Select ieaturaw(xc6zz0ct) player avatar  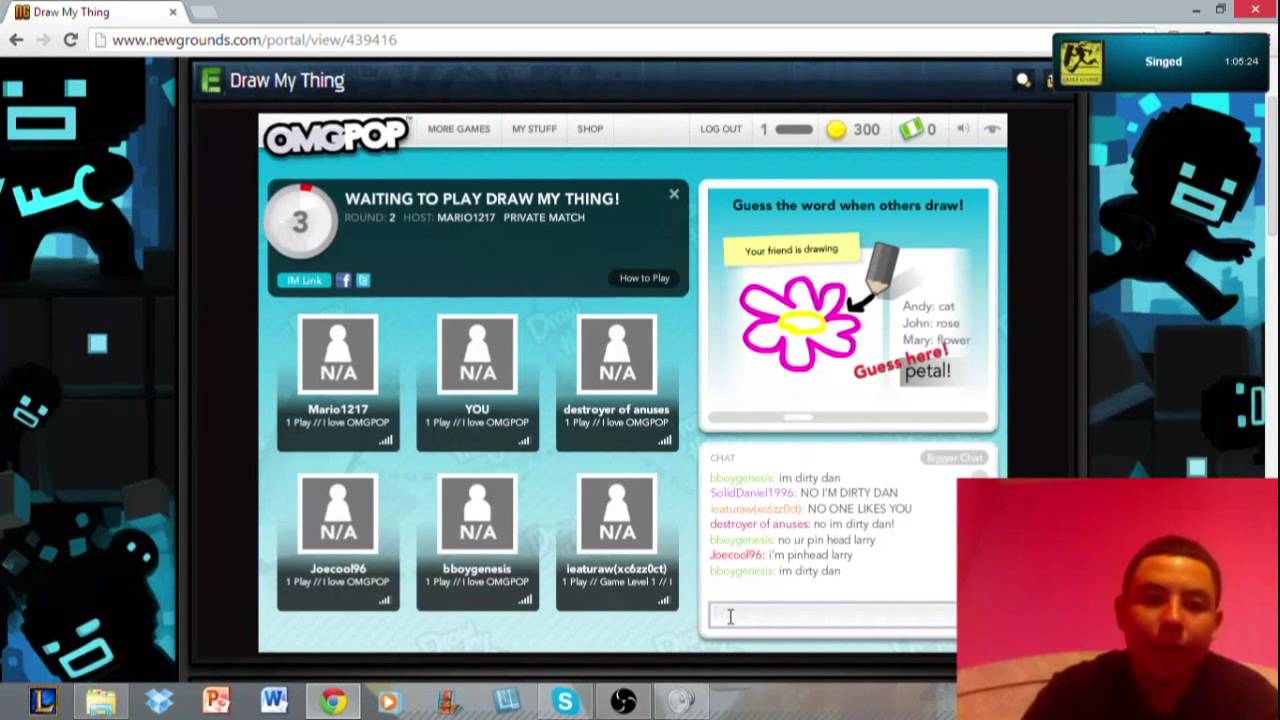tap(617, 513)
